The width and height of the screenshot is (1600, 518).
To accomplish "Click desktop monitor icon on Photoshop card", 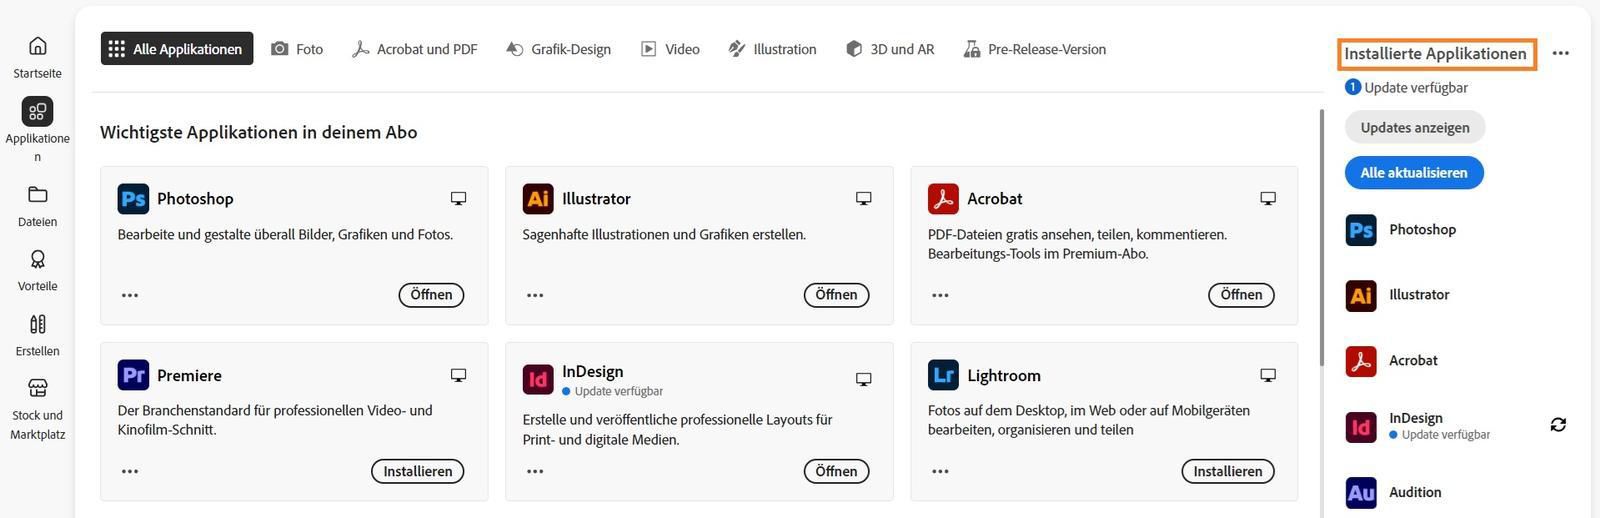I will 458,199.
